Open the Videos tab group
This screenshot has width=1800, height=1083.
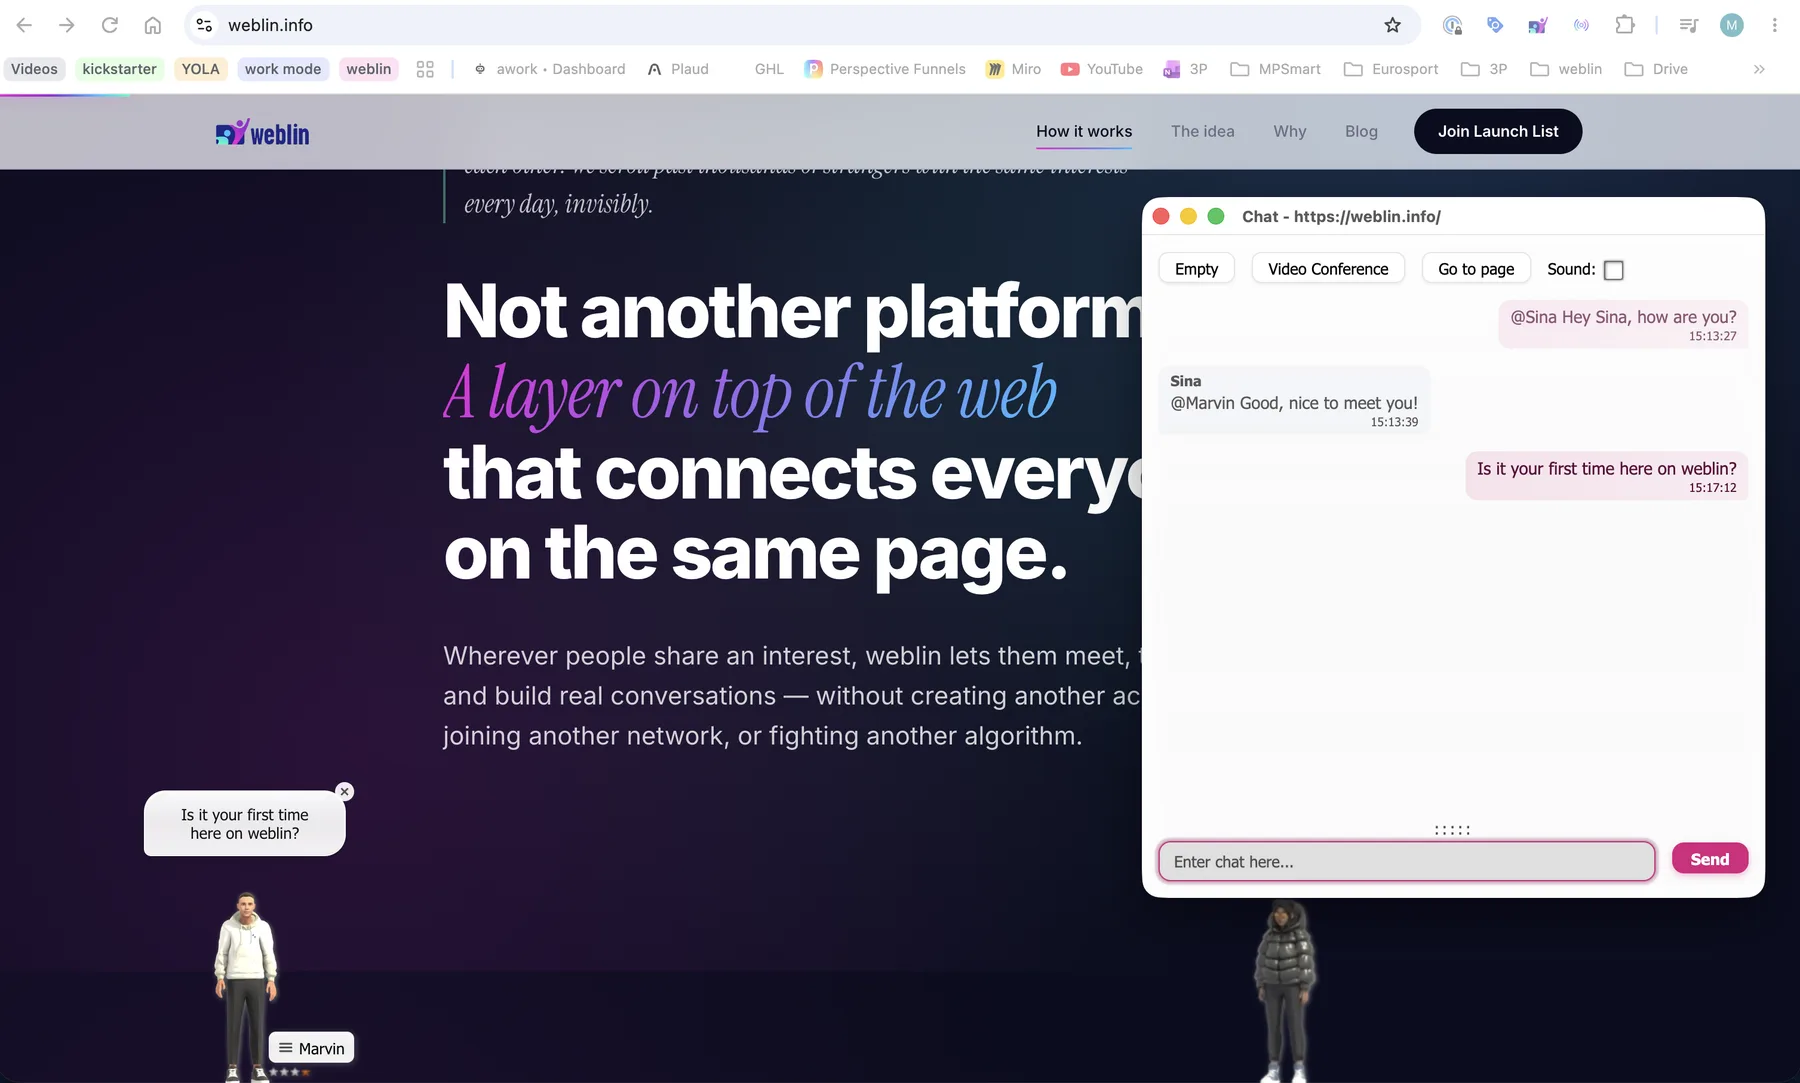click(34, 69)
